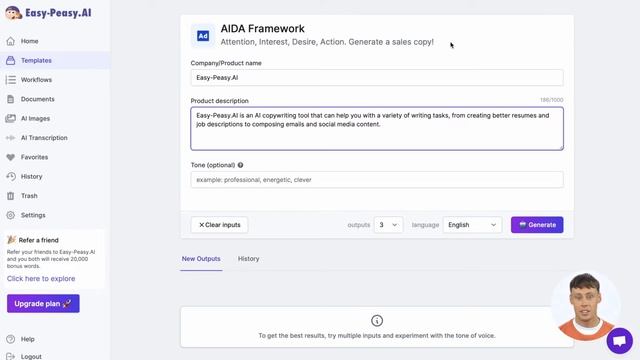The image size is (640, 360).
Task: Click the Easy-Peasy.AI logo
Action: (48, 13)
